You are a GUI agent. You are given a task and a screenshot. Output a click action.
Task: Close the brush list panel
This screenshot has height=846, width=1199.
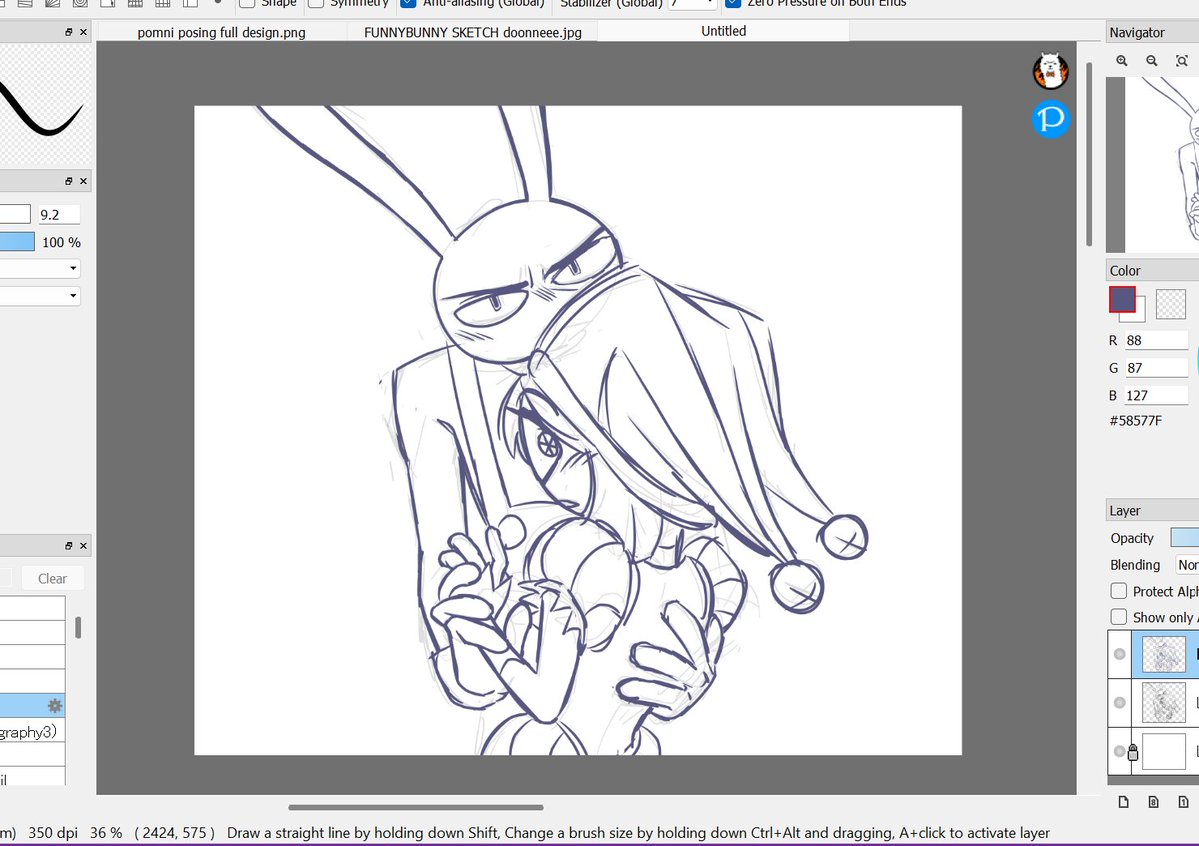tap(83, 545)
